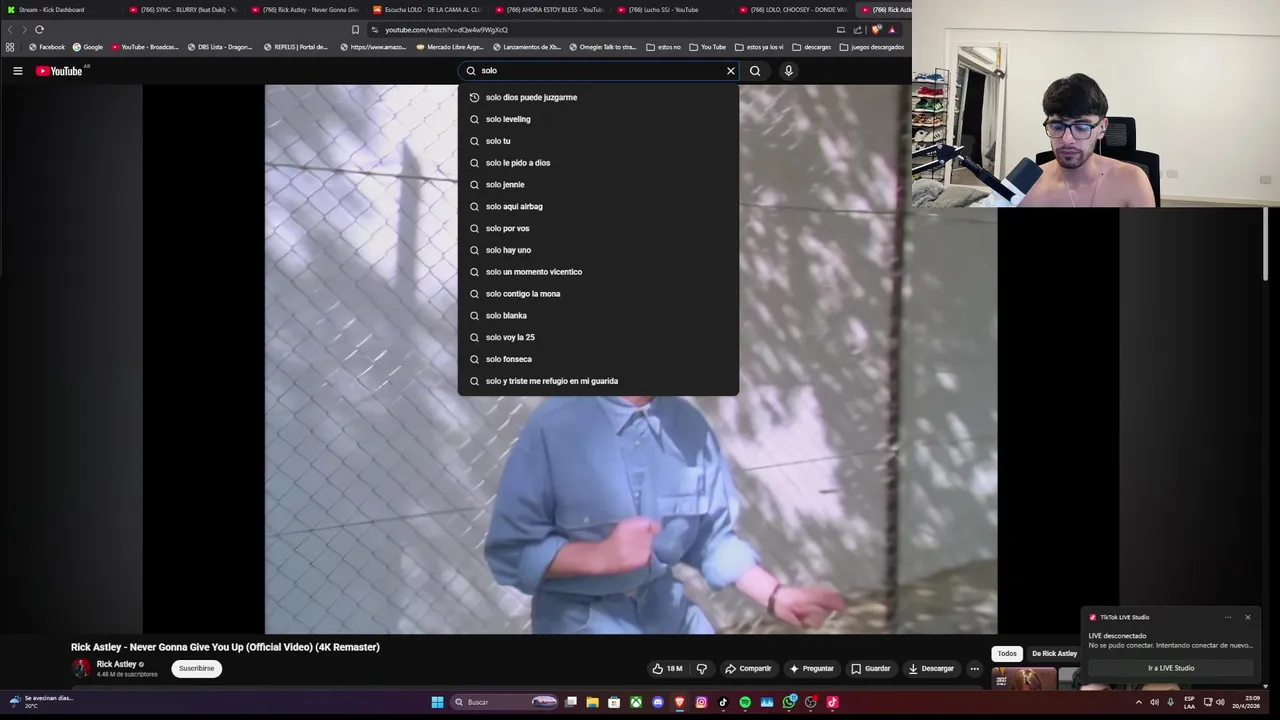Open the Rick Astley channel name link

116,664
